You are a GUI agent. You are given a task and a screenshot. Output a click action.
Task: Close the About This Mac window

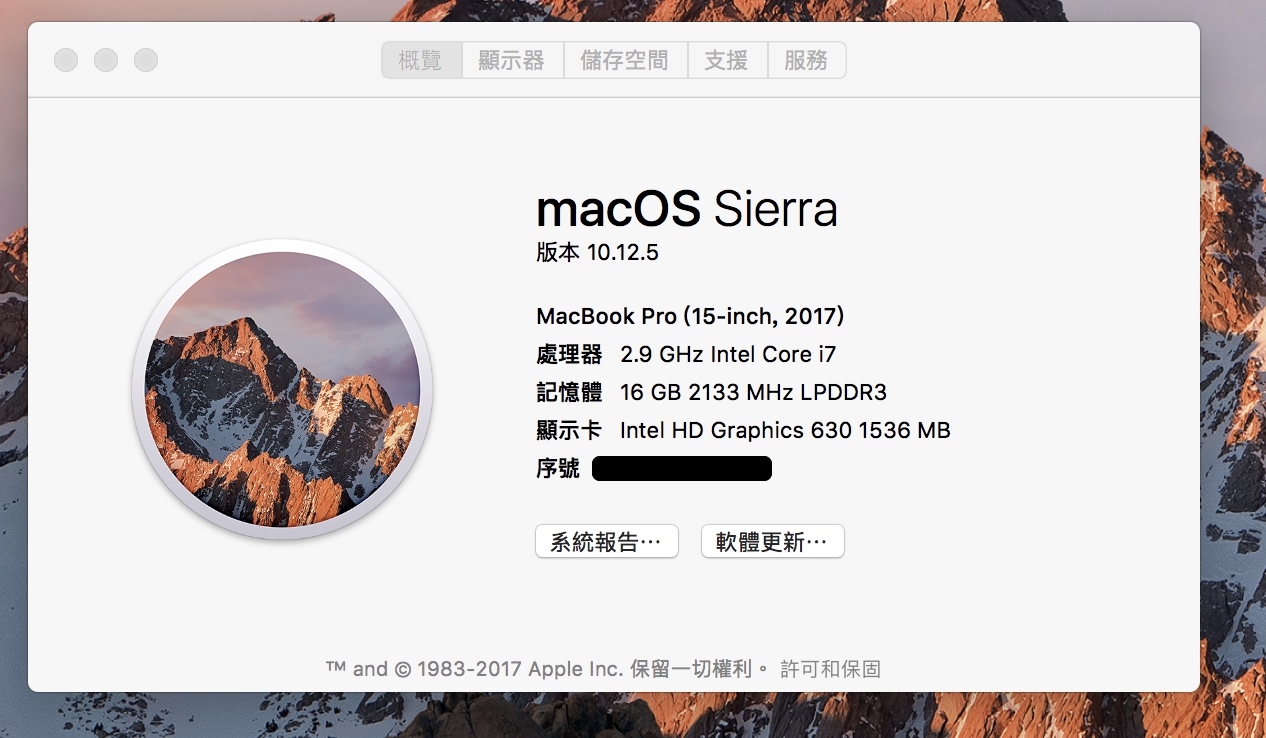[66, 60]
